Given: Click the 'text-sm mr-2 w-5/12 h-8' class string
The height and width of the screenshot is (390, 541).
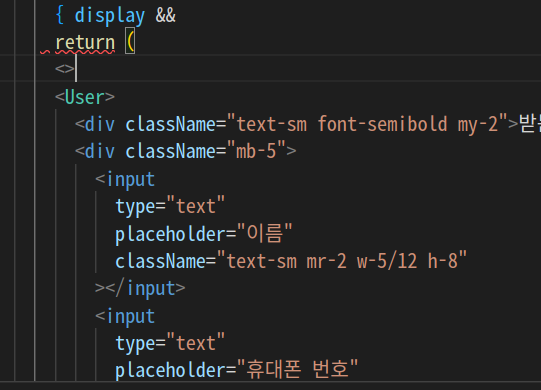Looking at the screenshot, I should pos(342,261).
